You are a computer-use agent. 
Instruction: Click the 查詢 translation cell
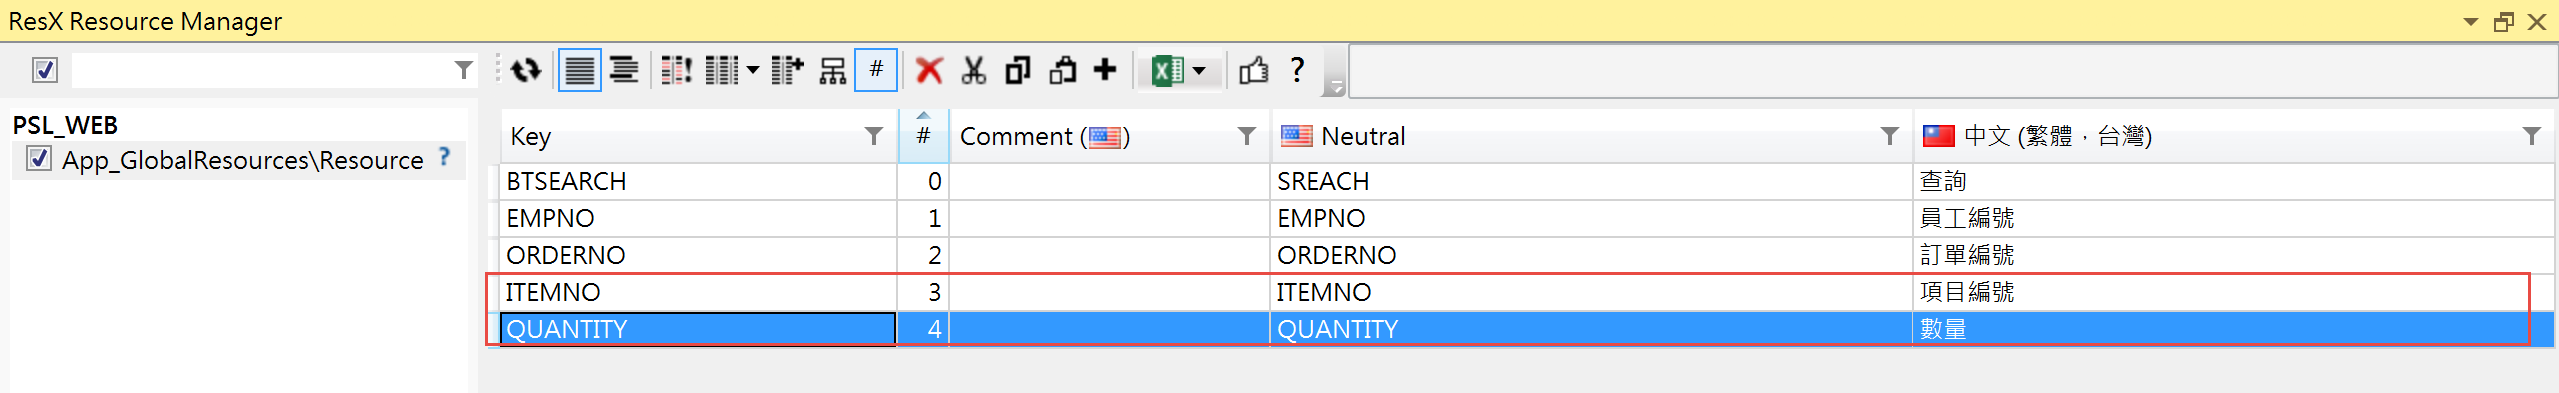pos(2234,182)
